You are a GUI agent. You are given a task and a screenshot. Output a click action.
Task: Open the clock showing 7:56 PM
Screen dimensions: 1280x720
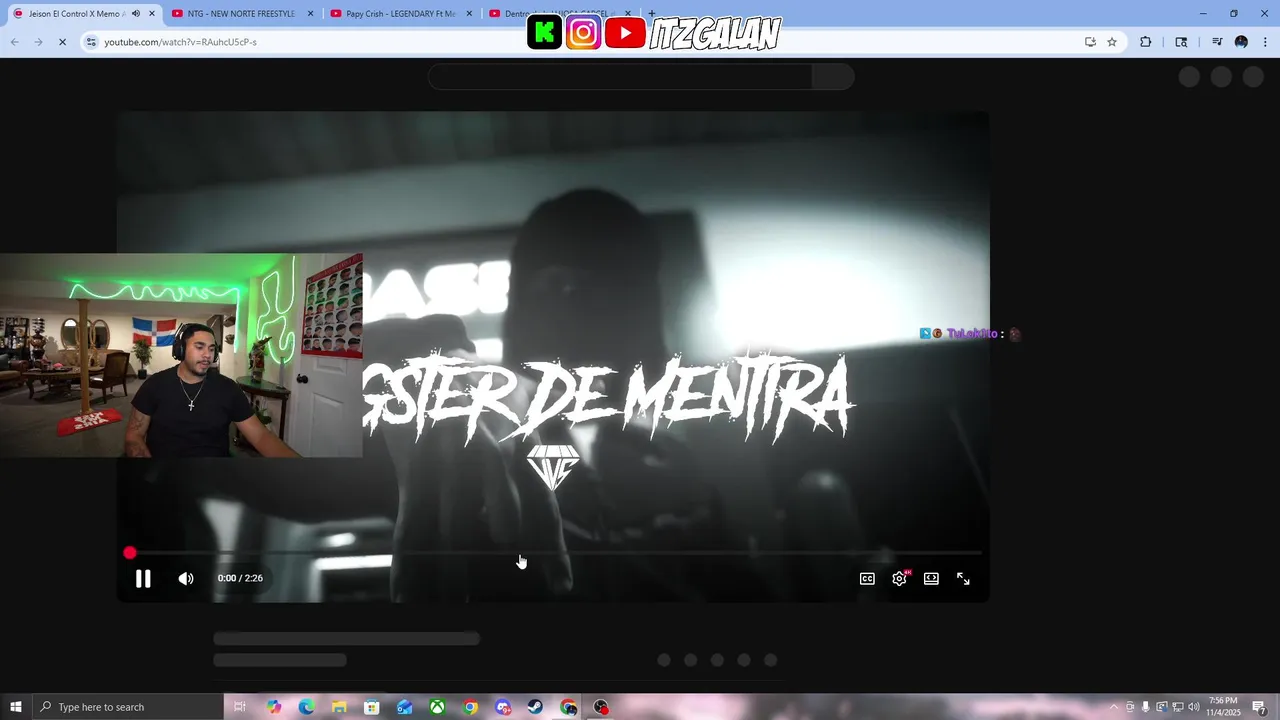coord(1224,707)
